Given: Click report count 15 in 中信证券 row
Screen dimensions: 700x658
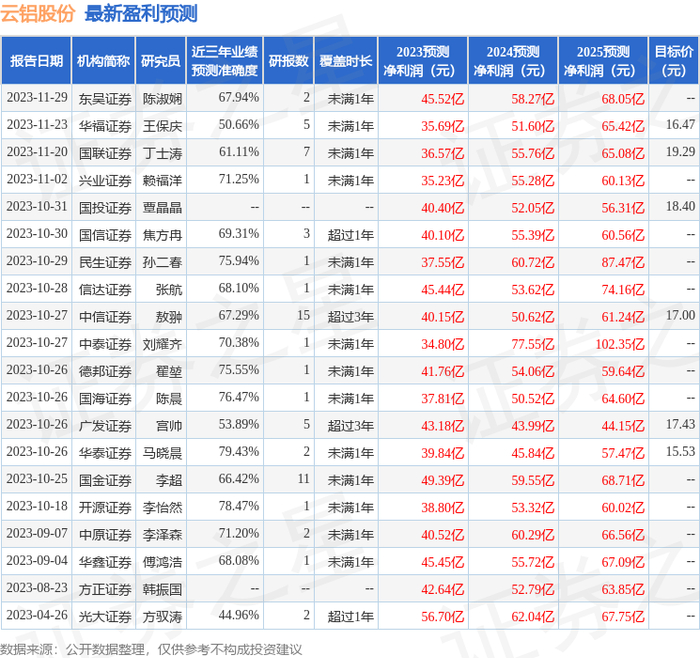Looking at the screenshot, I should [304, 315].
